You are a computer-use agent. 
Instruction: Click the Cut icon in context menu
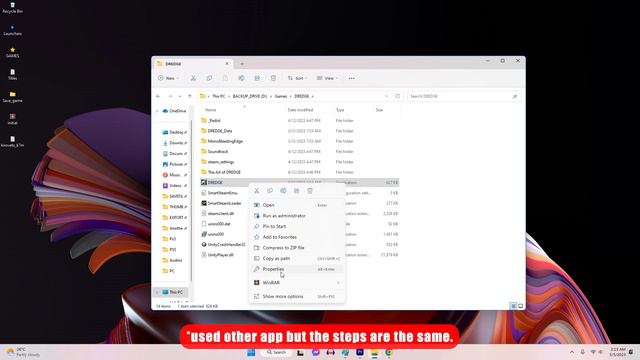pos(257,191)
